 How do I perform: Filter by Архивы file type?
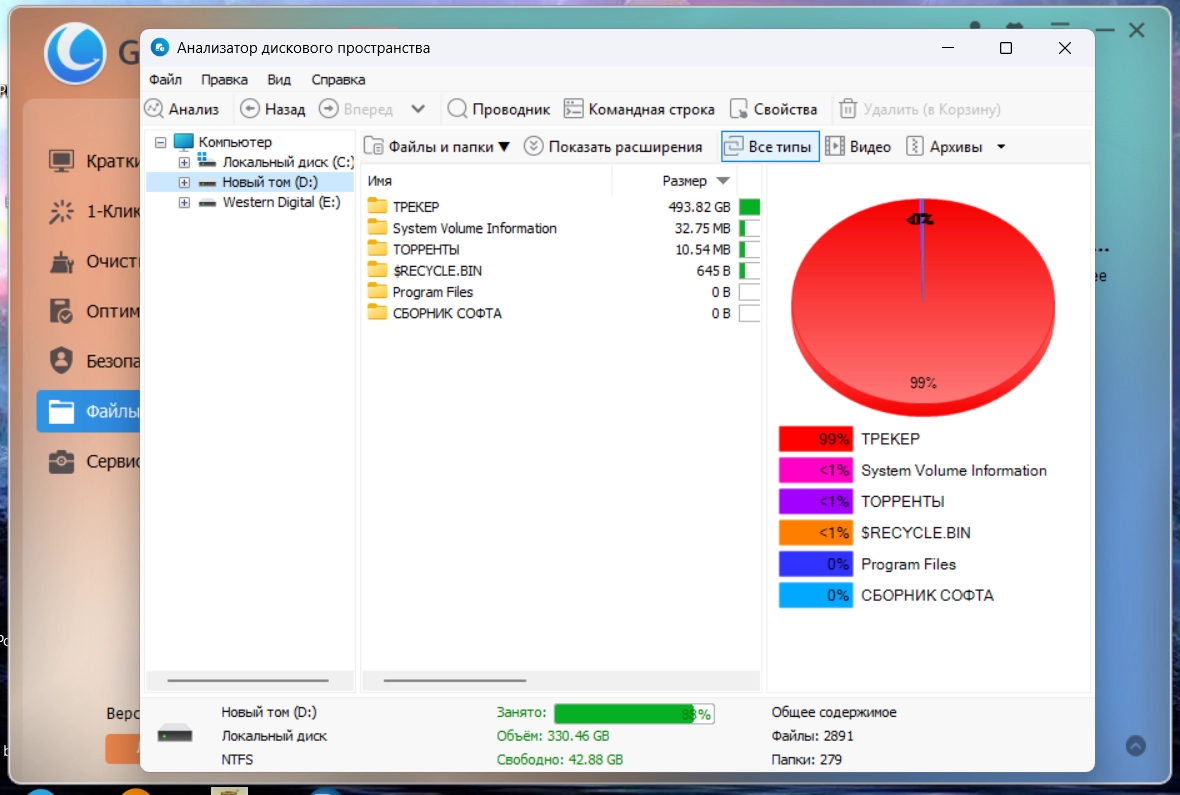[945, 147]
